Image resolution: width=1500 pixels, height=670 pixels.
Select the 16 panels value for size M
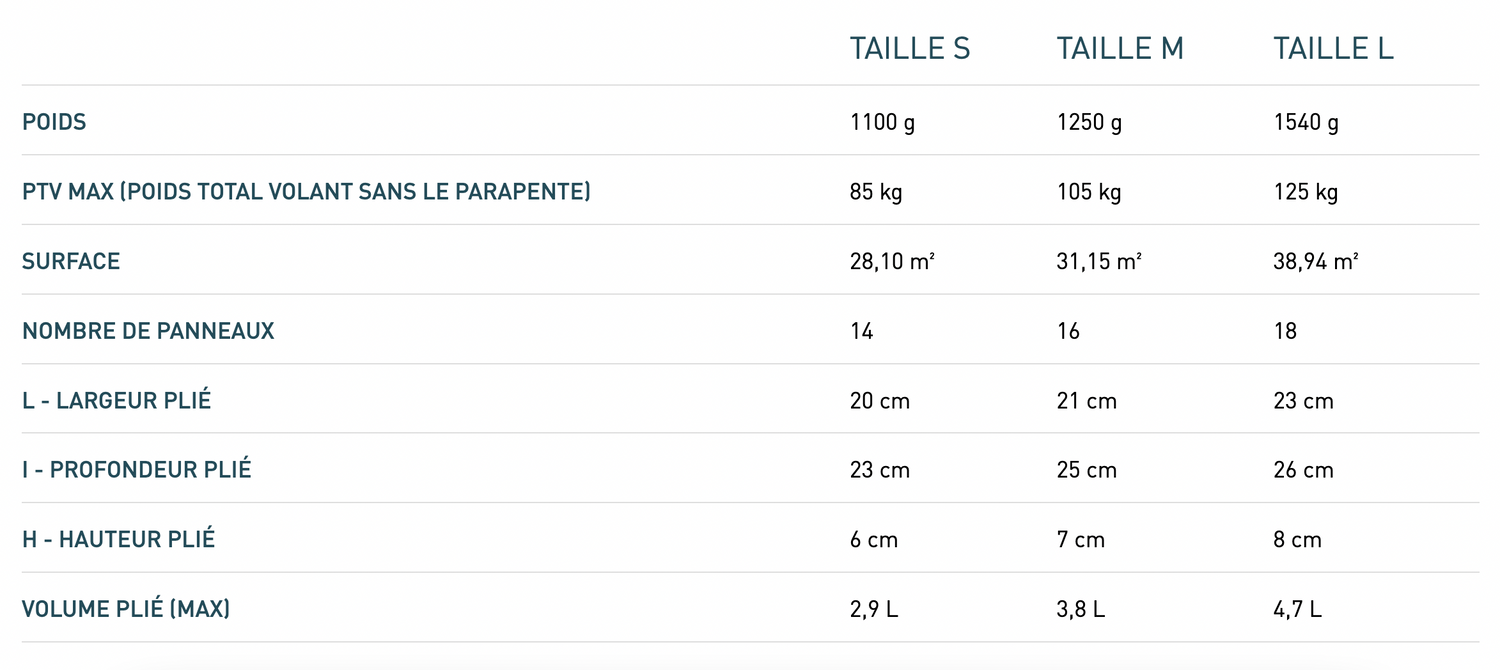[x=1068, y=331]
